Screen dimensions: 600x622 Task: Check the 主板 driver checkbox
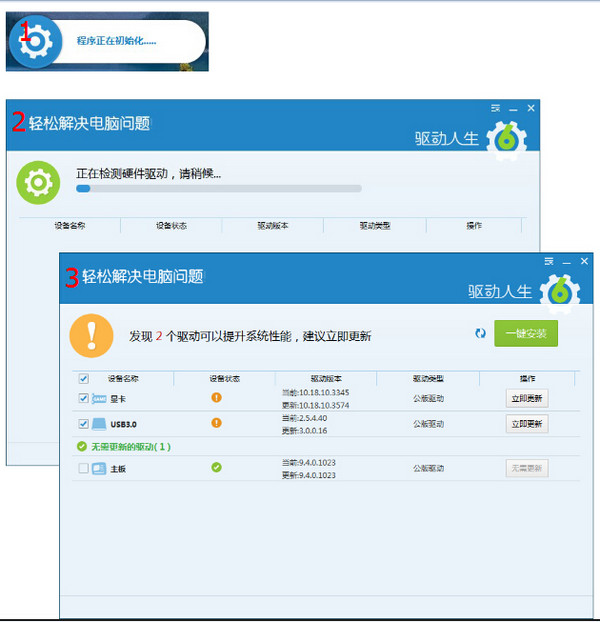click(83, 468)
